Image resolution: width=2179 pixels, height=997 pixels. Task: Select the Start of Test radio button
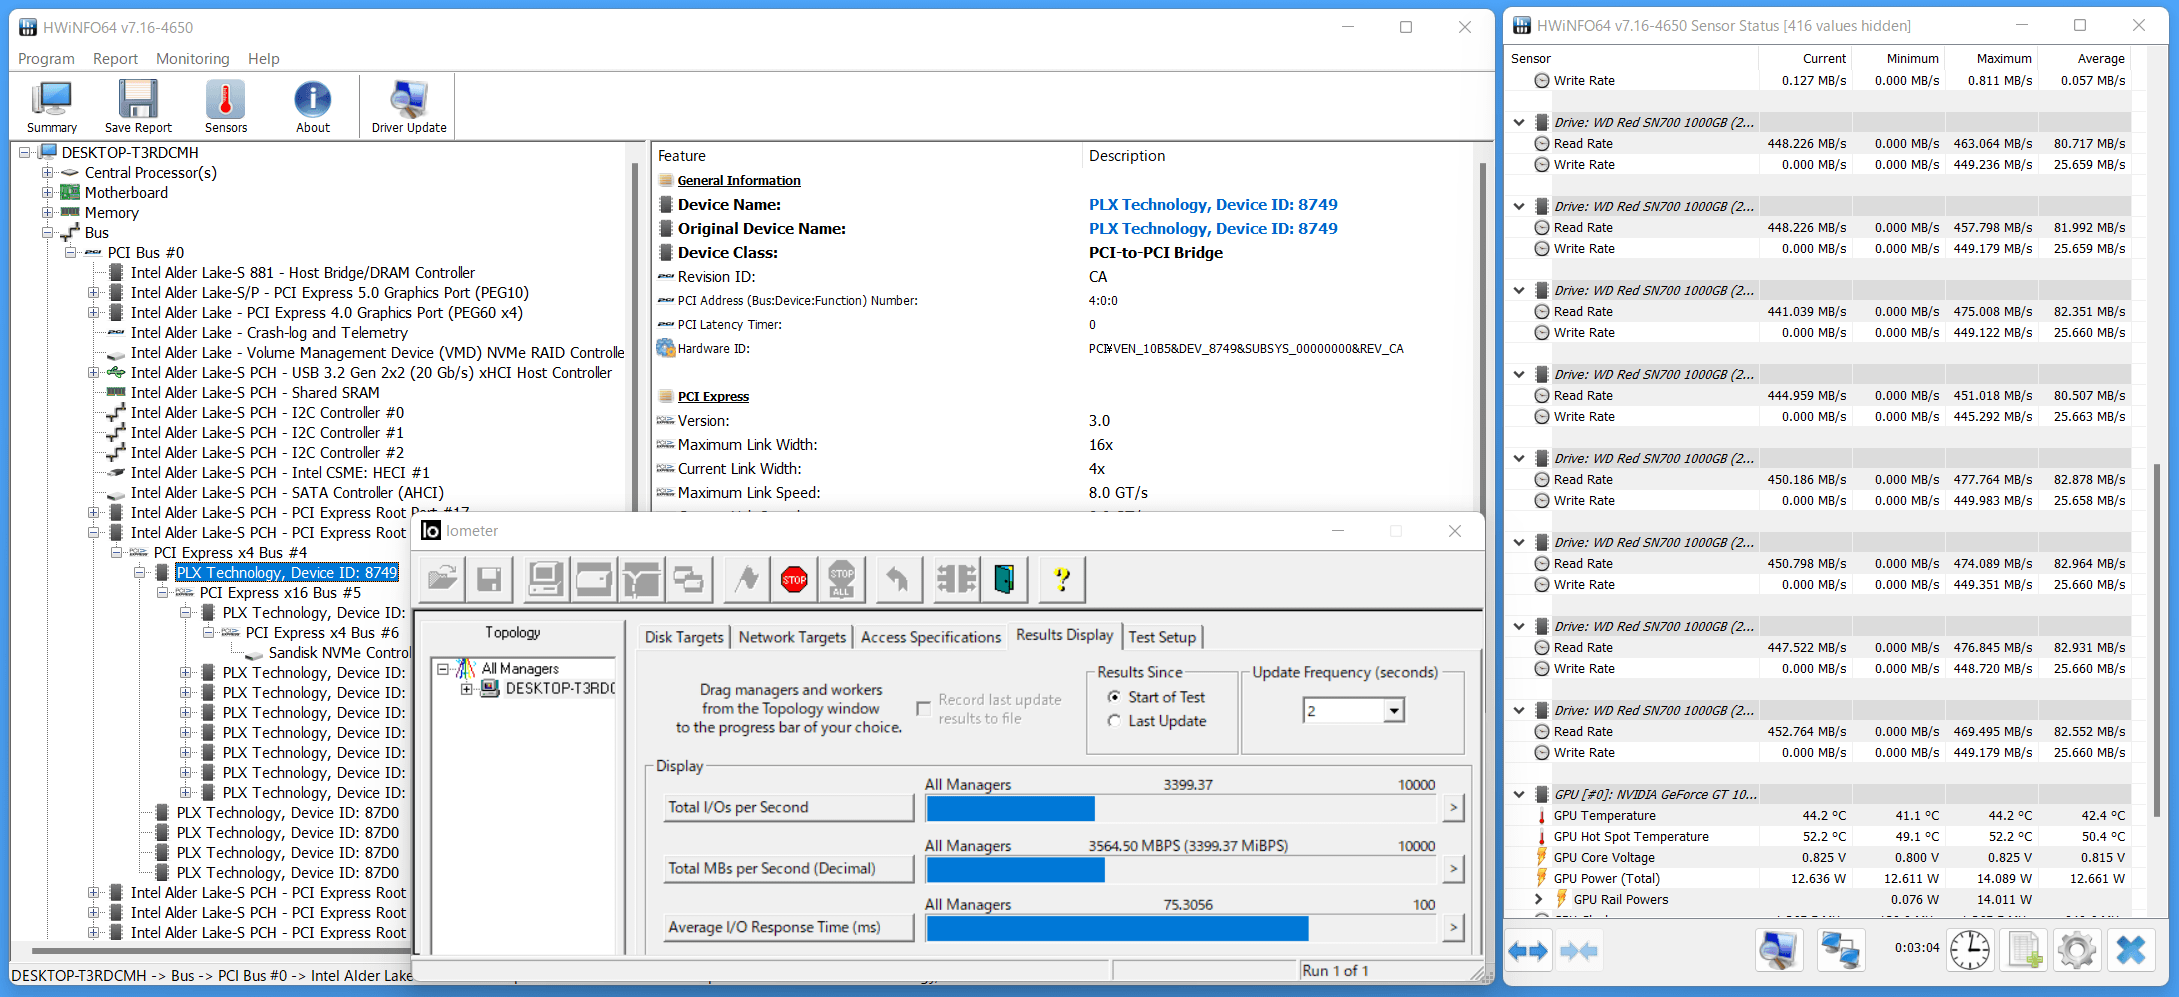click(1114, 697)
